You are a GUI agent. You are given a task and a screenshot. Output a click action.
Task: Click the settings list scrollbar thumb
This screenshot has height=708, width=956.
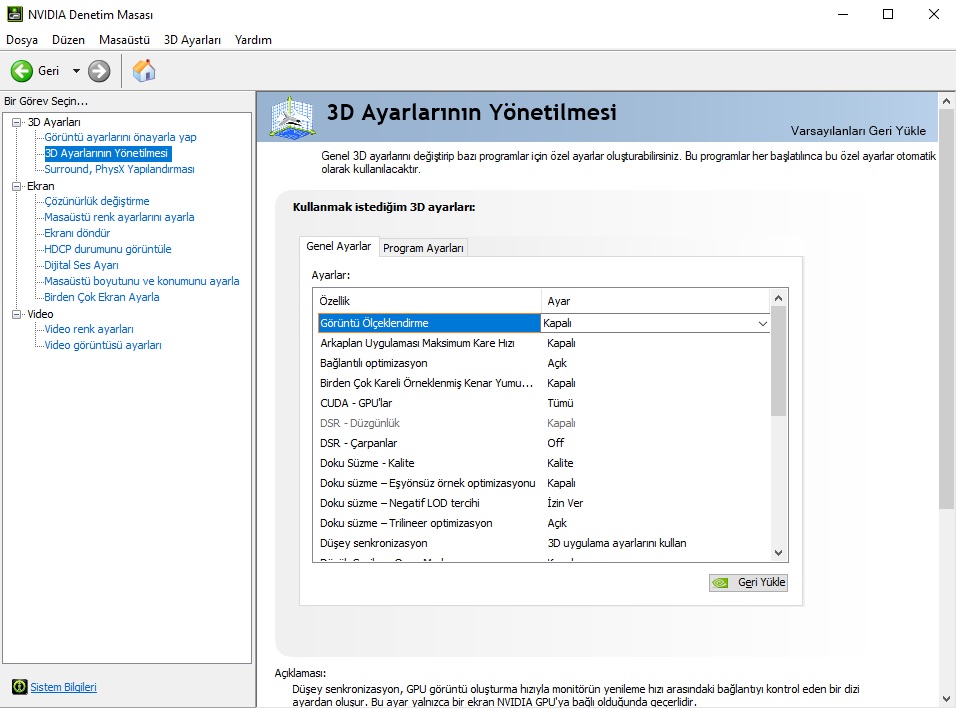[x=779, y=361]
